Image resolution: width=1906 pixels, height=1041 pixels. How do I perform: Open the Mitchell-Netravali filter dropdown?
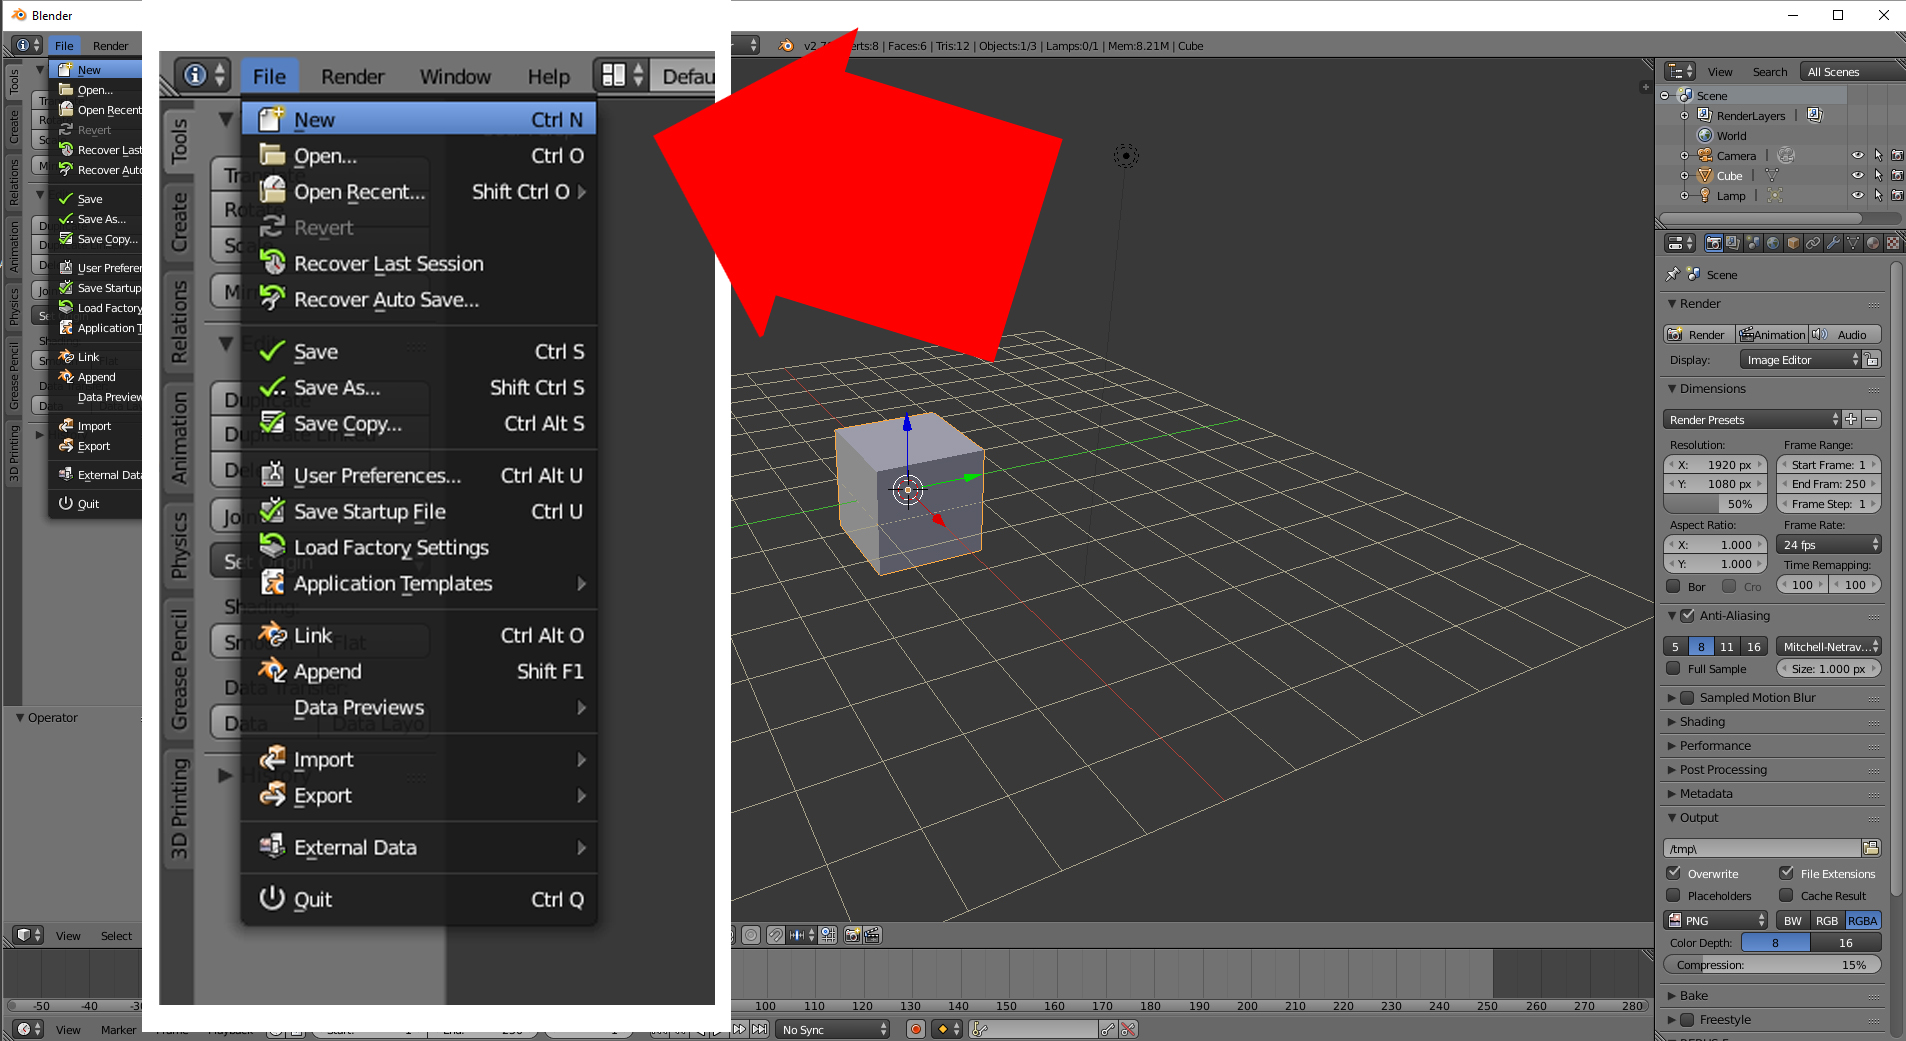tap(1829, 646)
